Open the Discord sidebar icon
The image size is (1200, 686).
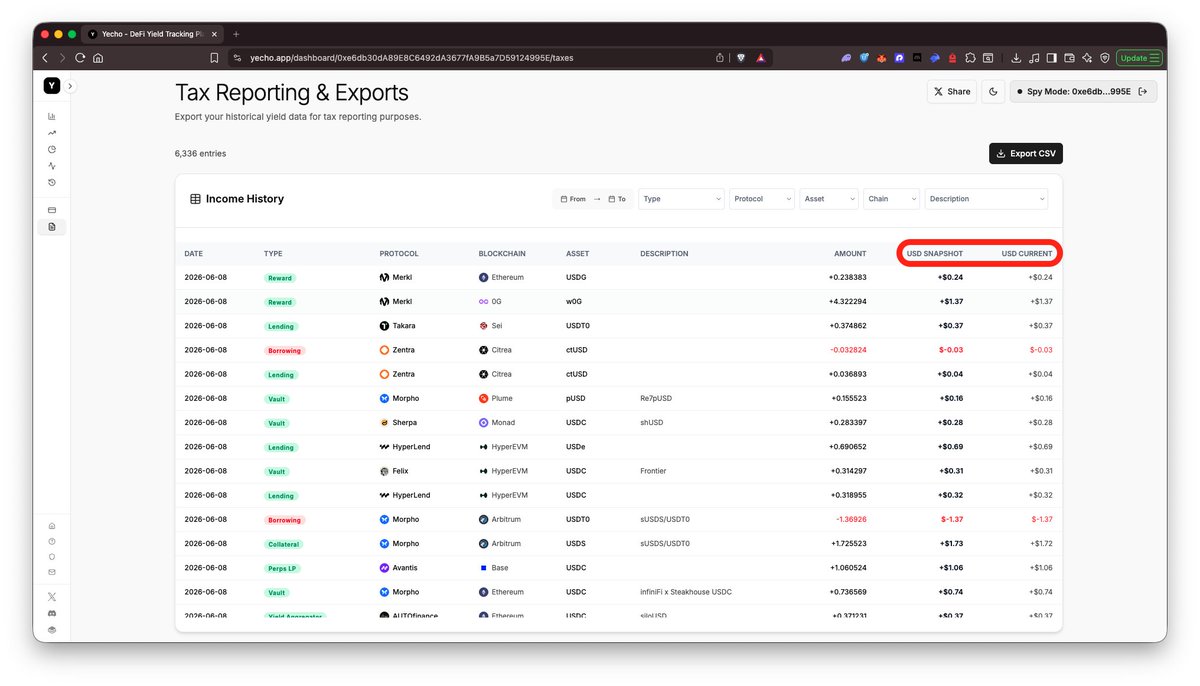coord(52,613)
